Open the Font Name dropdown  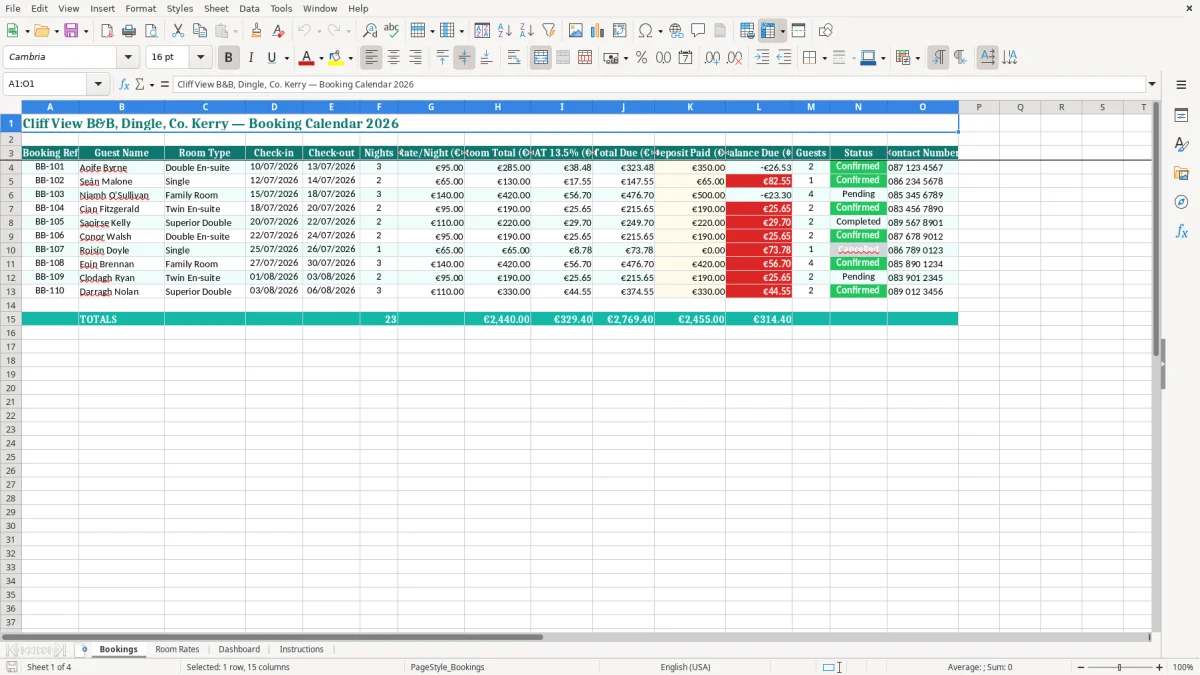pyautogui.click(x=128, y=58)
